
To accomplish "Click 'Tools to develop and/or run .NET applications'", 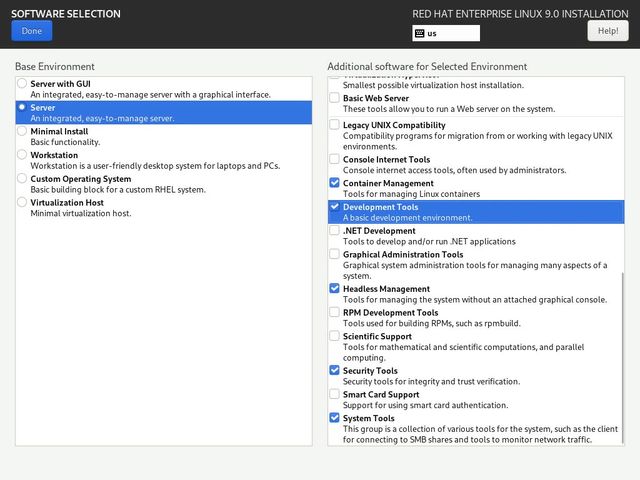I will click(429, 241).
